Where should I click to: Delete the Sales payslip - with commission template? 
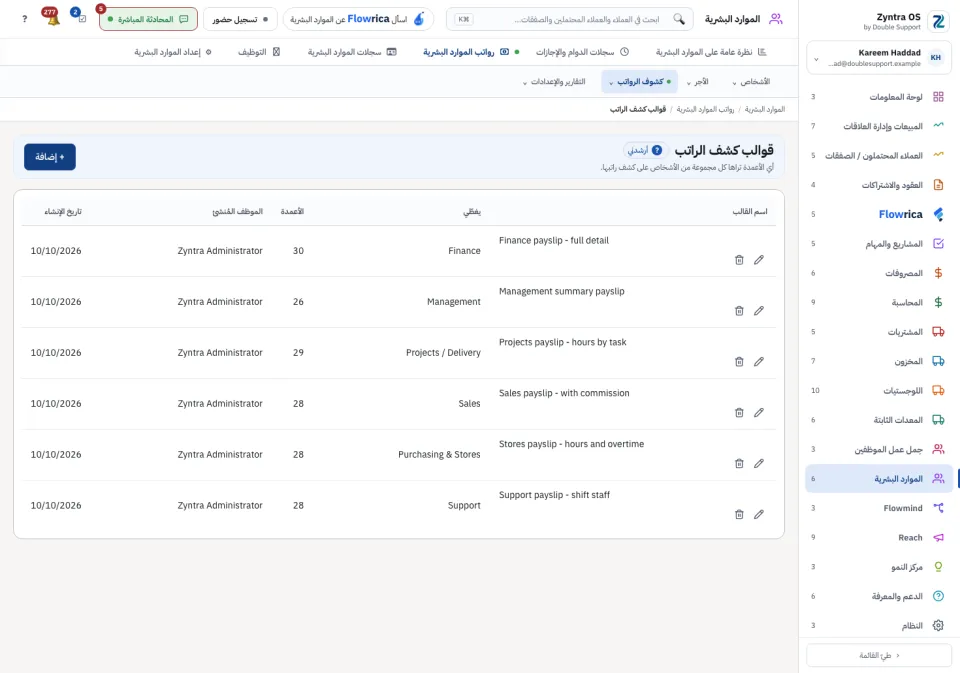(739, 412)
